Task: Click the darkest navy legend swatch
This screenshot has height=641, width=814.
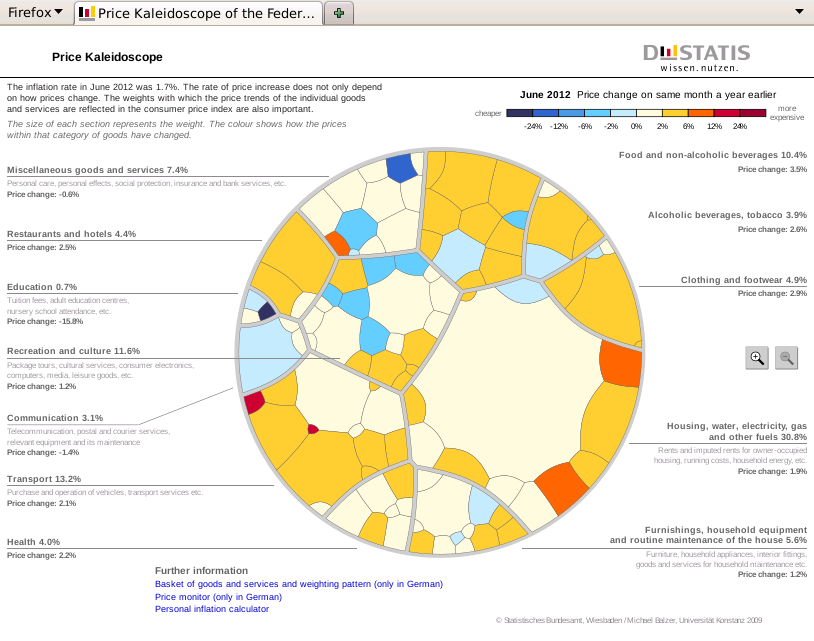Action: click(520, 113)
